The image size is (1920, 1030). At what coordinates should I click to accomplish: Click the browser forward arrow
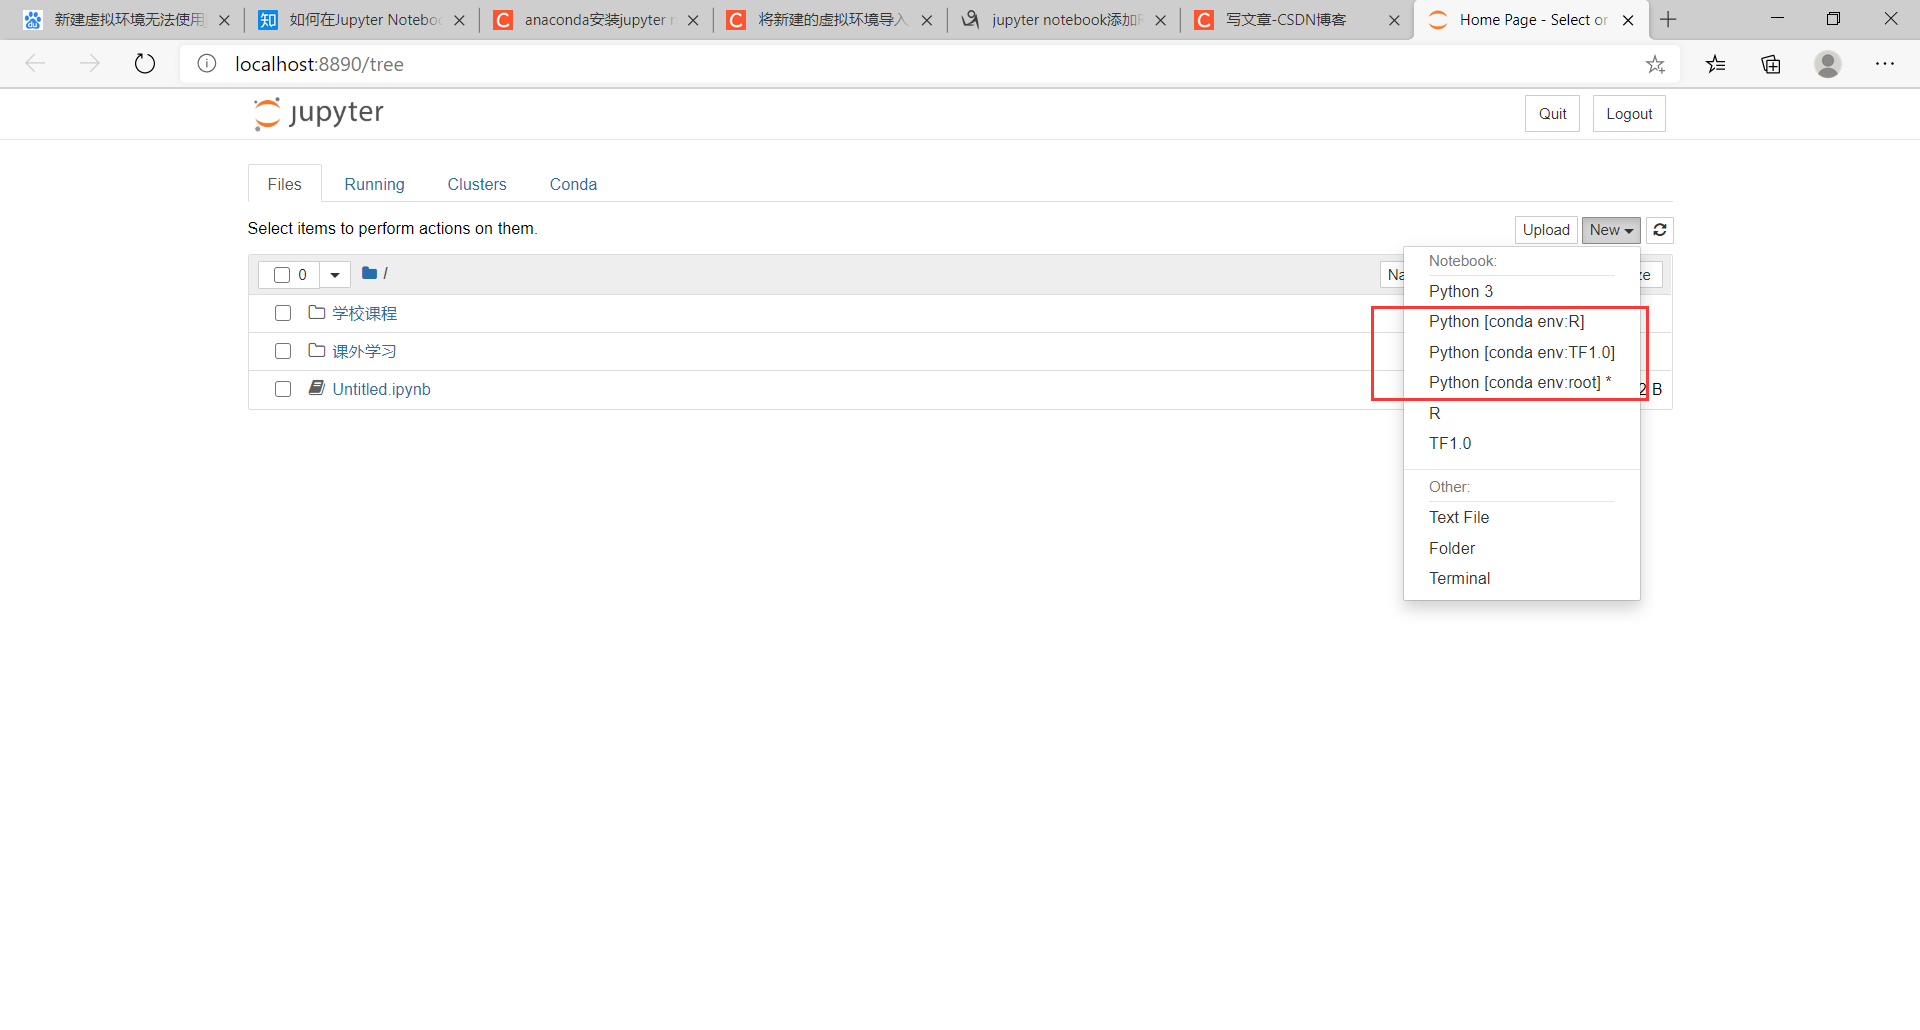pyautogui.click(x=90, y=64)
